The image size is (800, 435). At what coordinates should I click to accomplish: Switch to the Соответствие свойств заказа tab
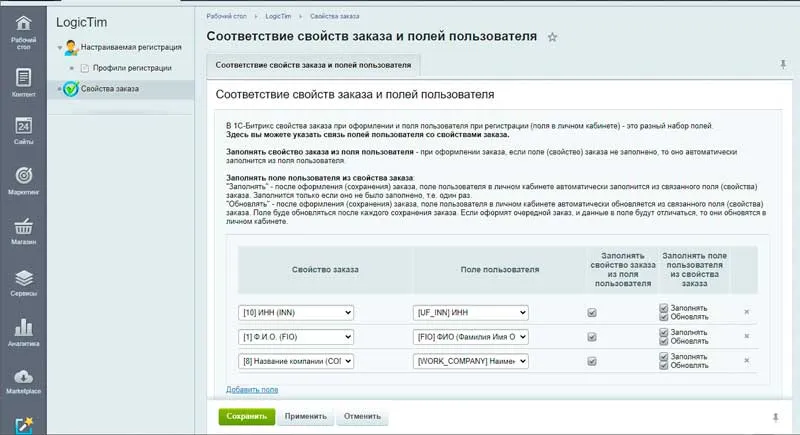point(312,64)
